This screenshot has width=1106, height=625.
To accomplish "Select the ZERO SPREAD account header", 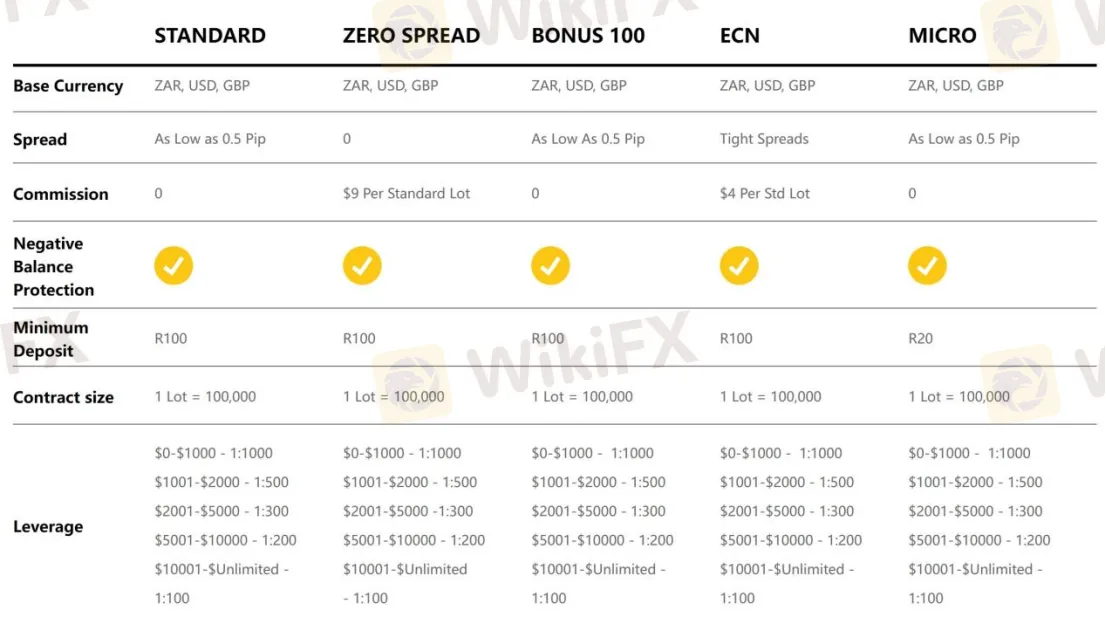I will (411, 36).
